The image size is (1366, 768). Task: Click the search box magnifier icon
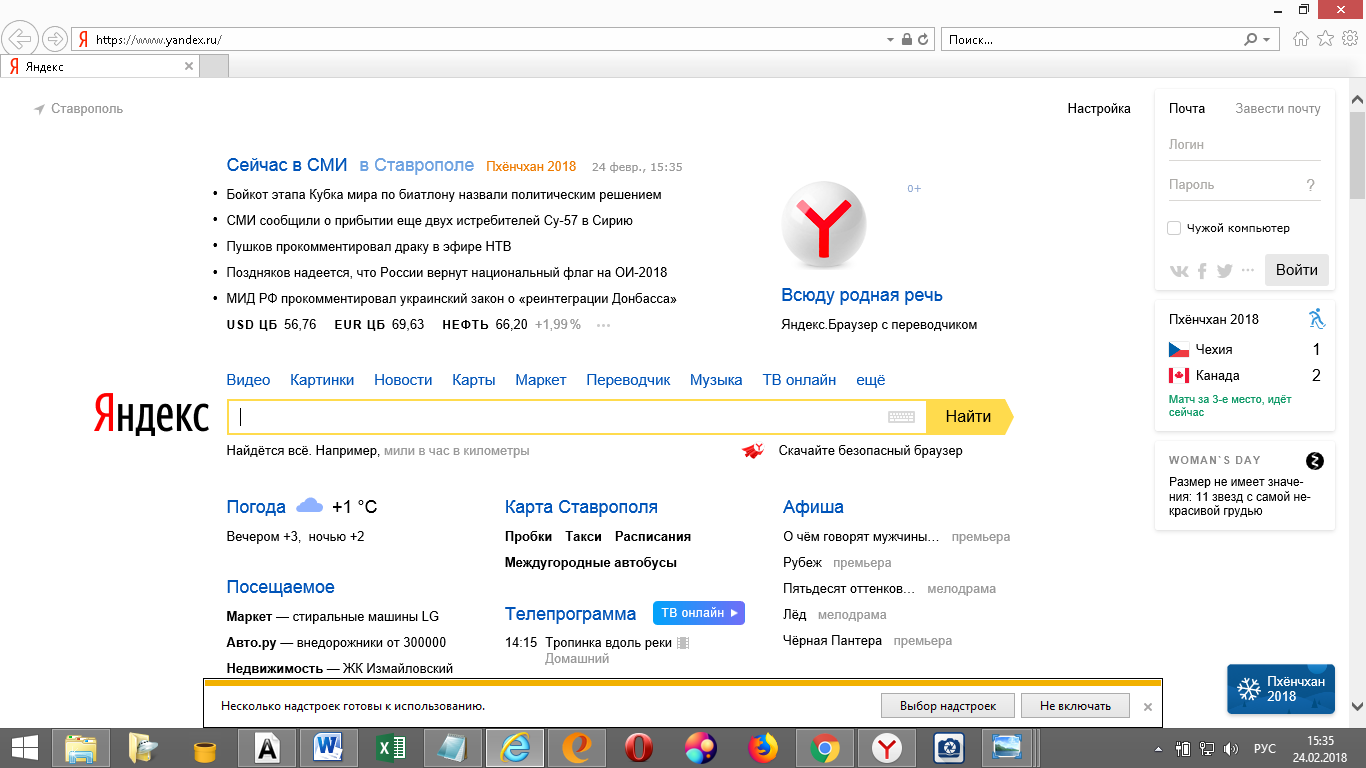tap(1250, 40)
